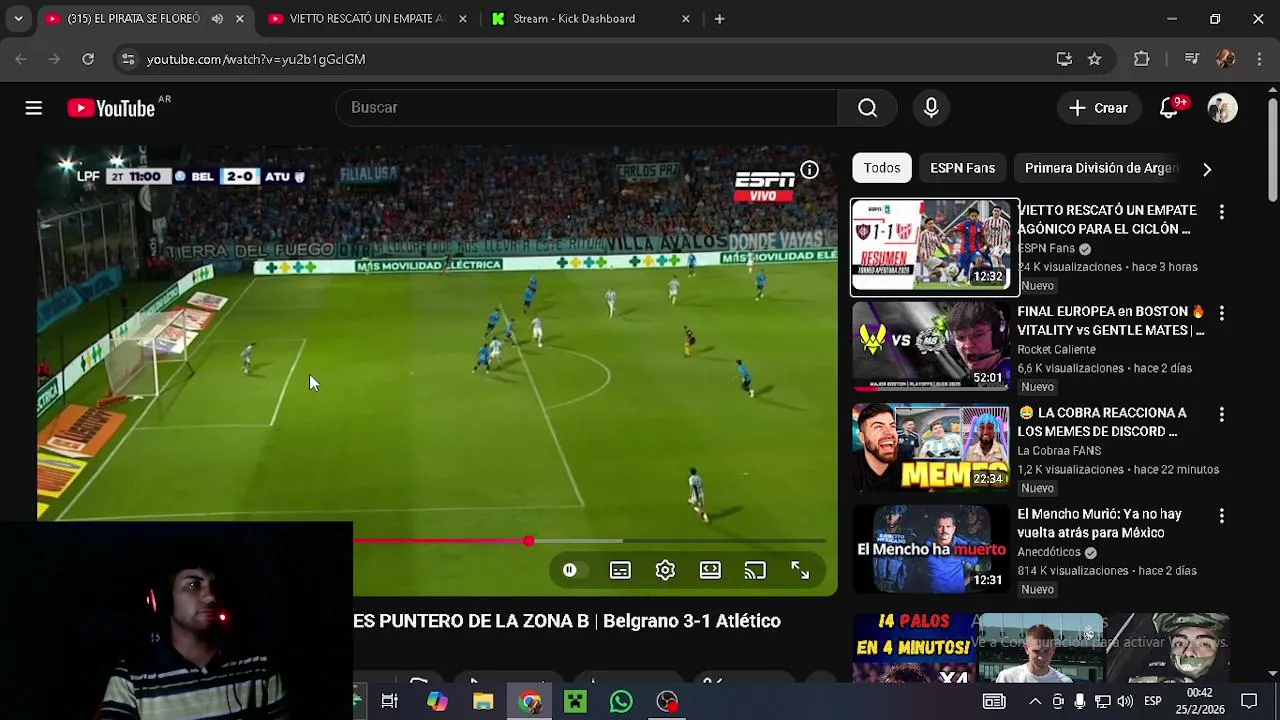Screen dimensions: 1280x720
Task: Open the Chrome extensions puzzle icon
Action: click(1141, 59)
